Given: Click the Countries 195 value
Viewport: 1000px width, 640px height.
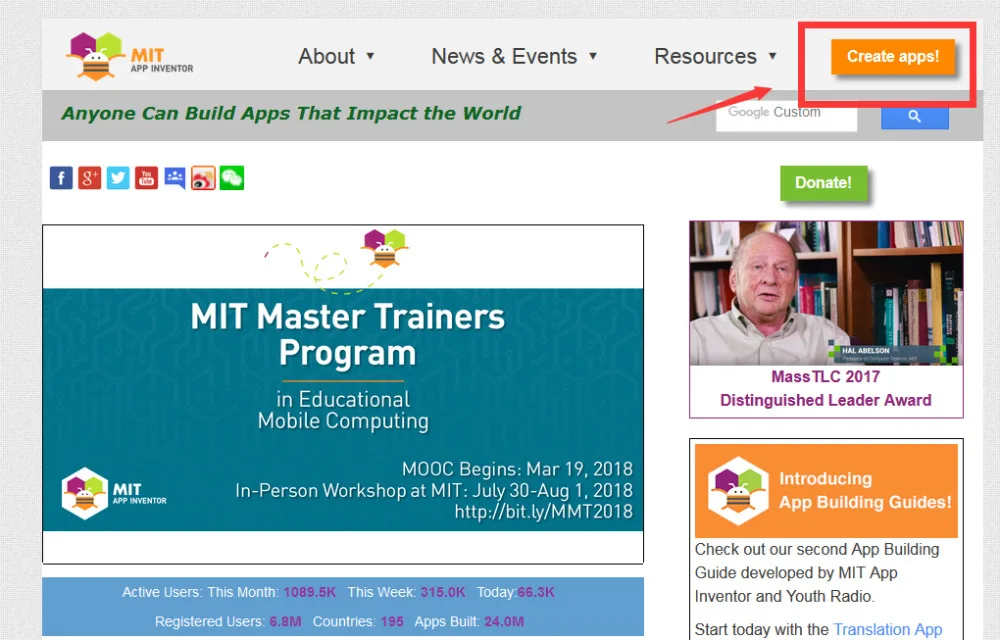Looking at the screenshot, I should click(x=392, y=622).
